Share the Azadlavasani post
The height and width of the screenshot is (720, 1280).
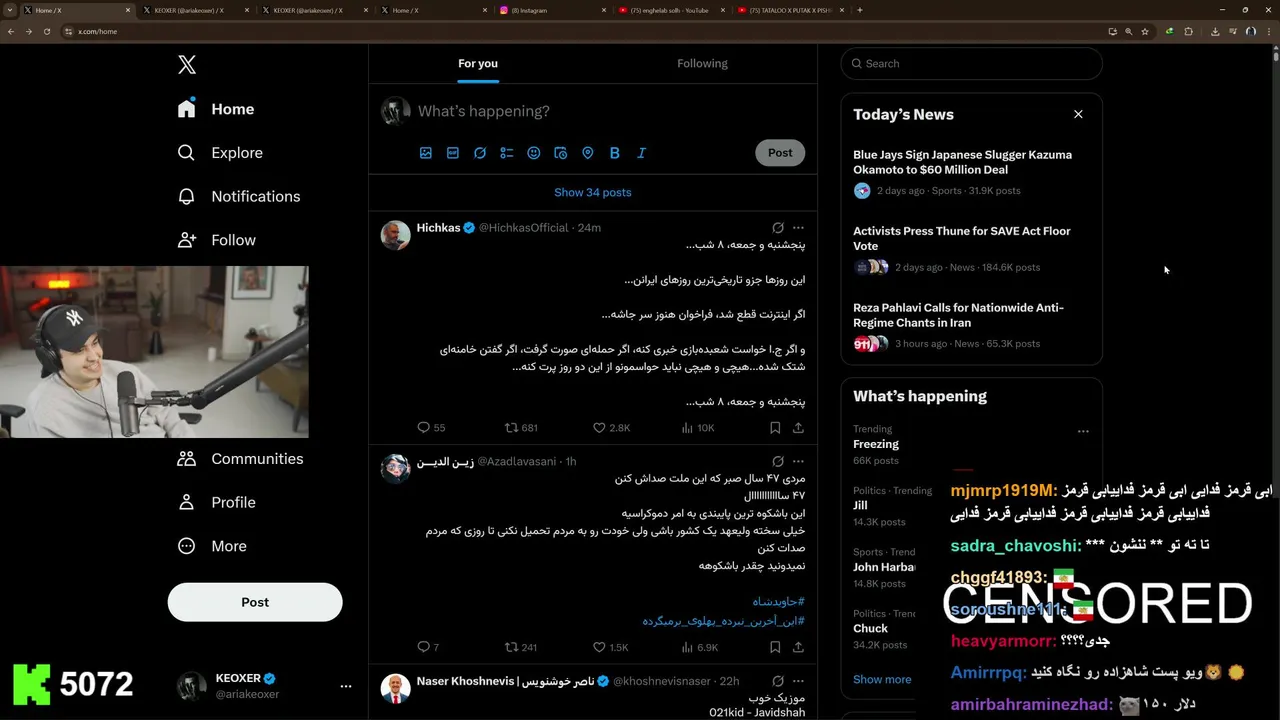[798, 647]
